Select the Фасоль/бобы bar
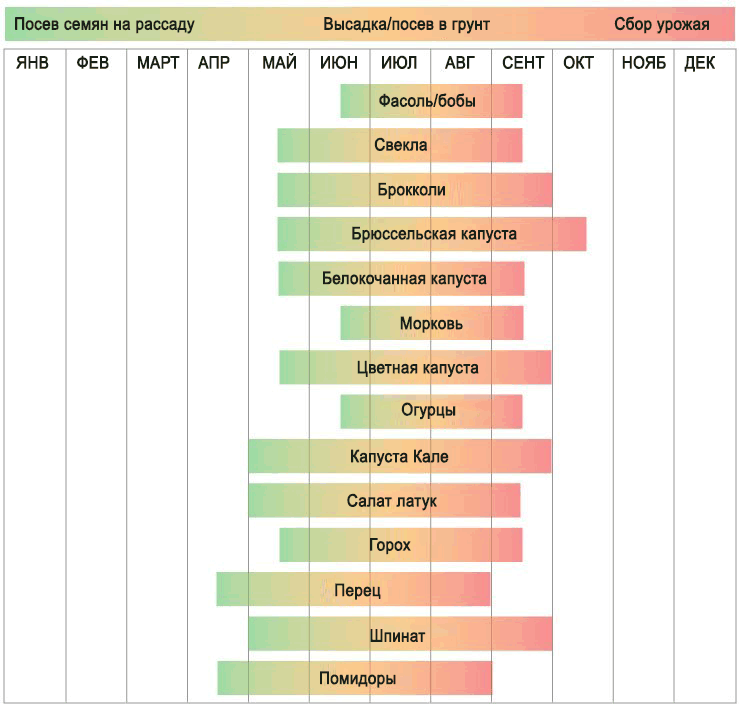 [431, 101]
